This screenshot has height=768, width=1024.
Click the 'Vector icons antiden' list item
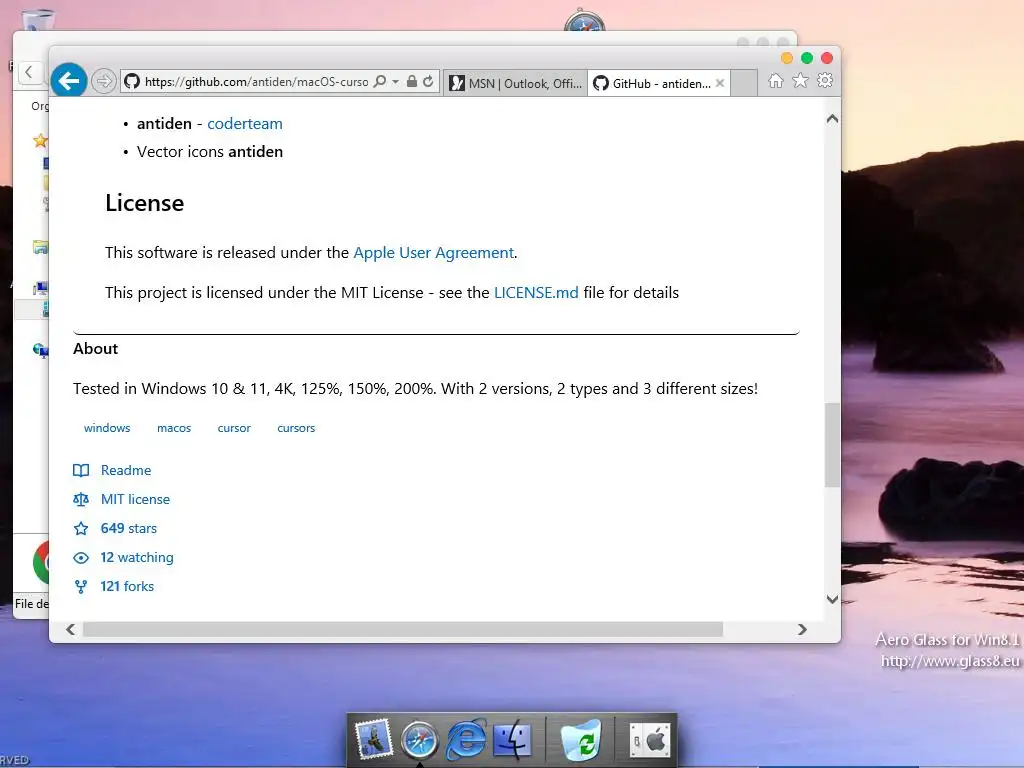(210, 152)
